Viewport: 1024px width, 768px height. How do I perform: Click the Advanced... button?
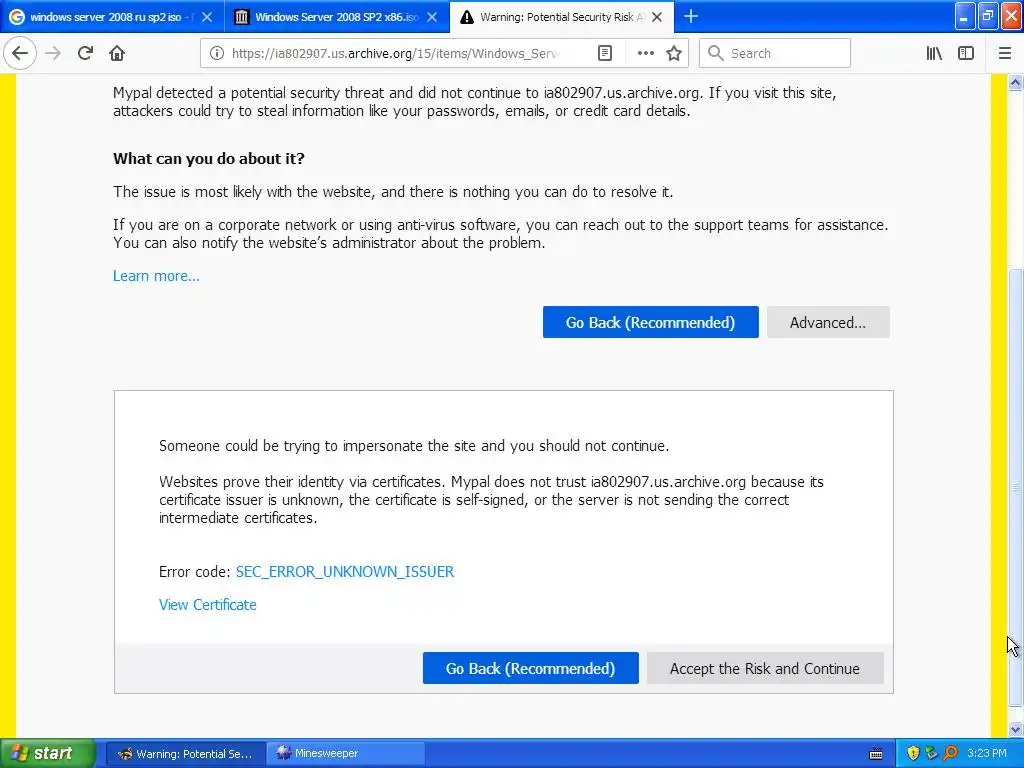tap(828, 322)
